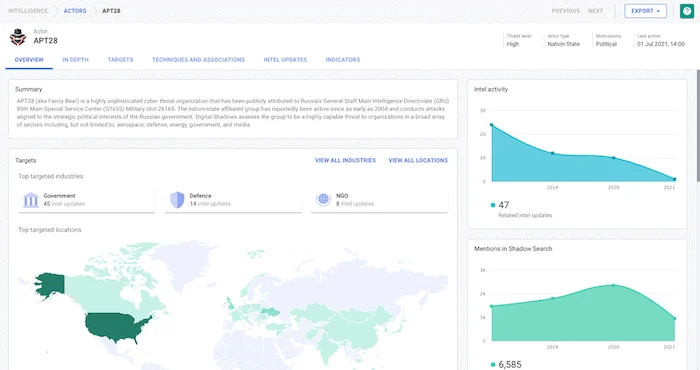Click View All Locations link

418,160
